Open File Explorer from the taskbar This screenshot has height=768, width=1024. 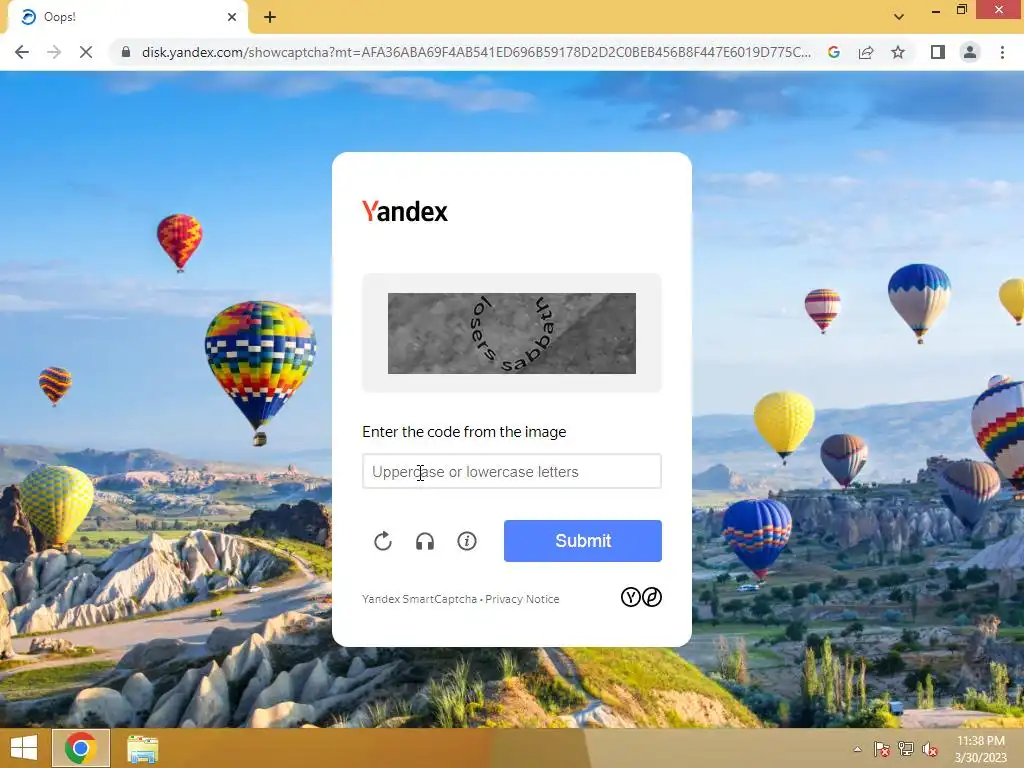(x=142, y=748)
